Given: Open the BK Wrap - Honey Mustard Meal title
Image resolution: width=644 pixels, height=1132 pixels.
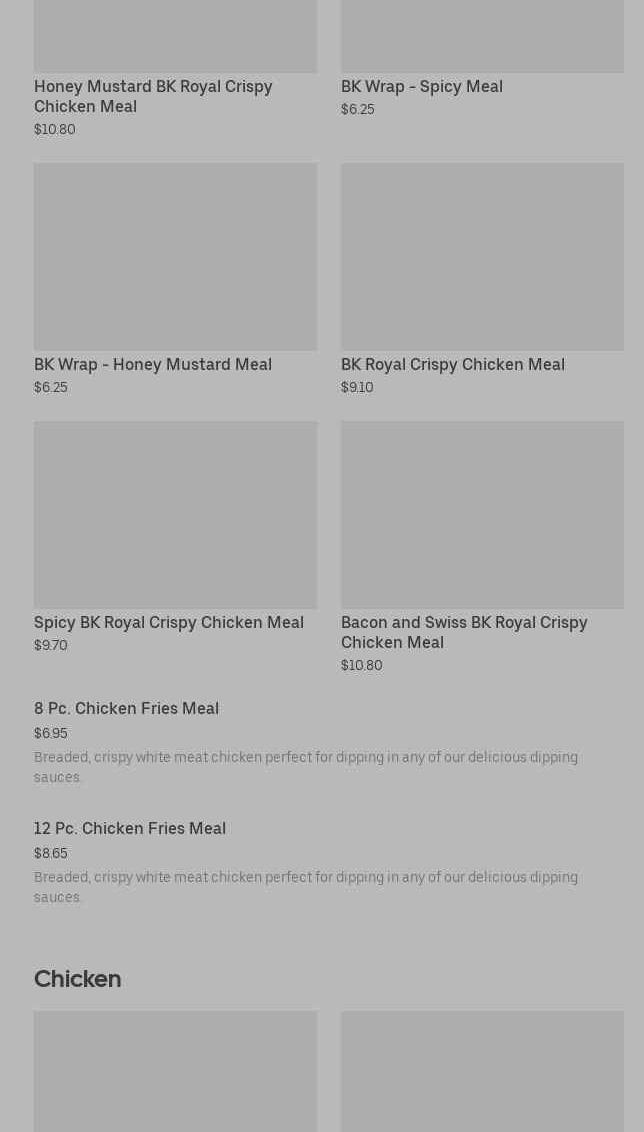Looking at the screenshot, I should coord(152,364).
